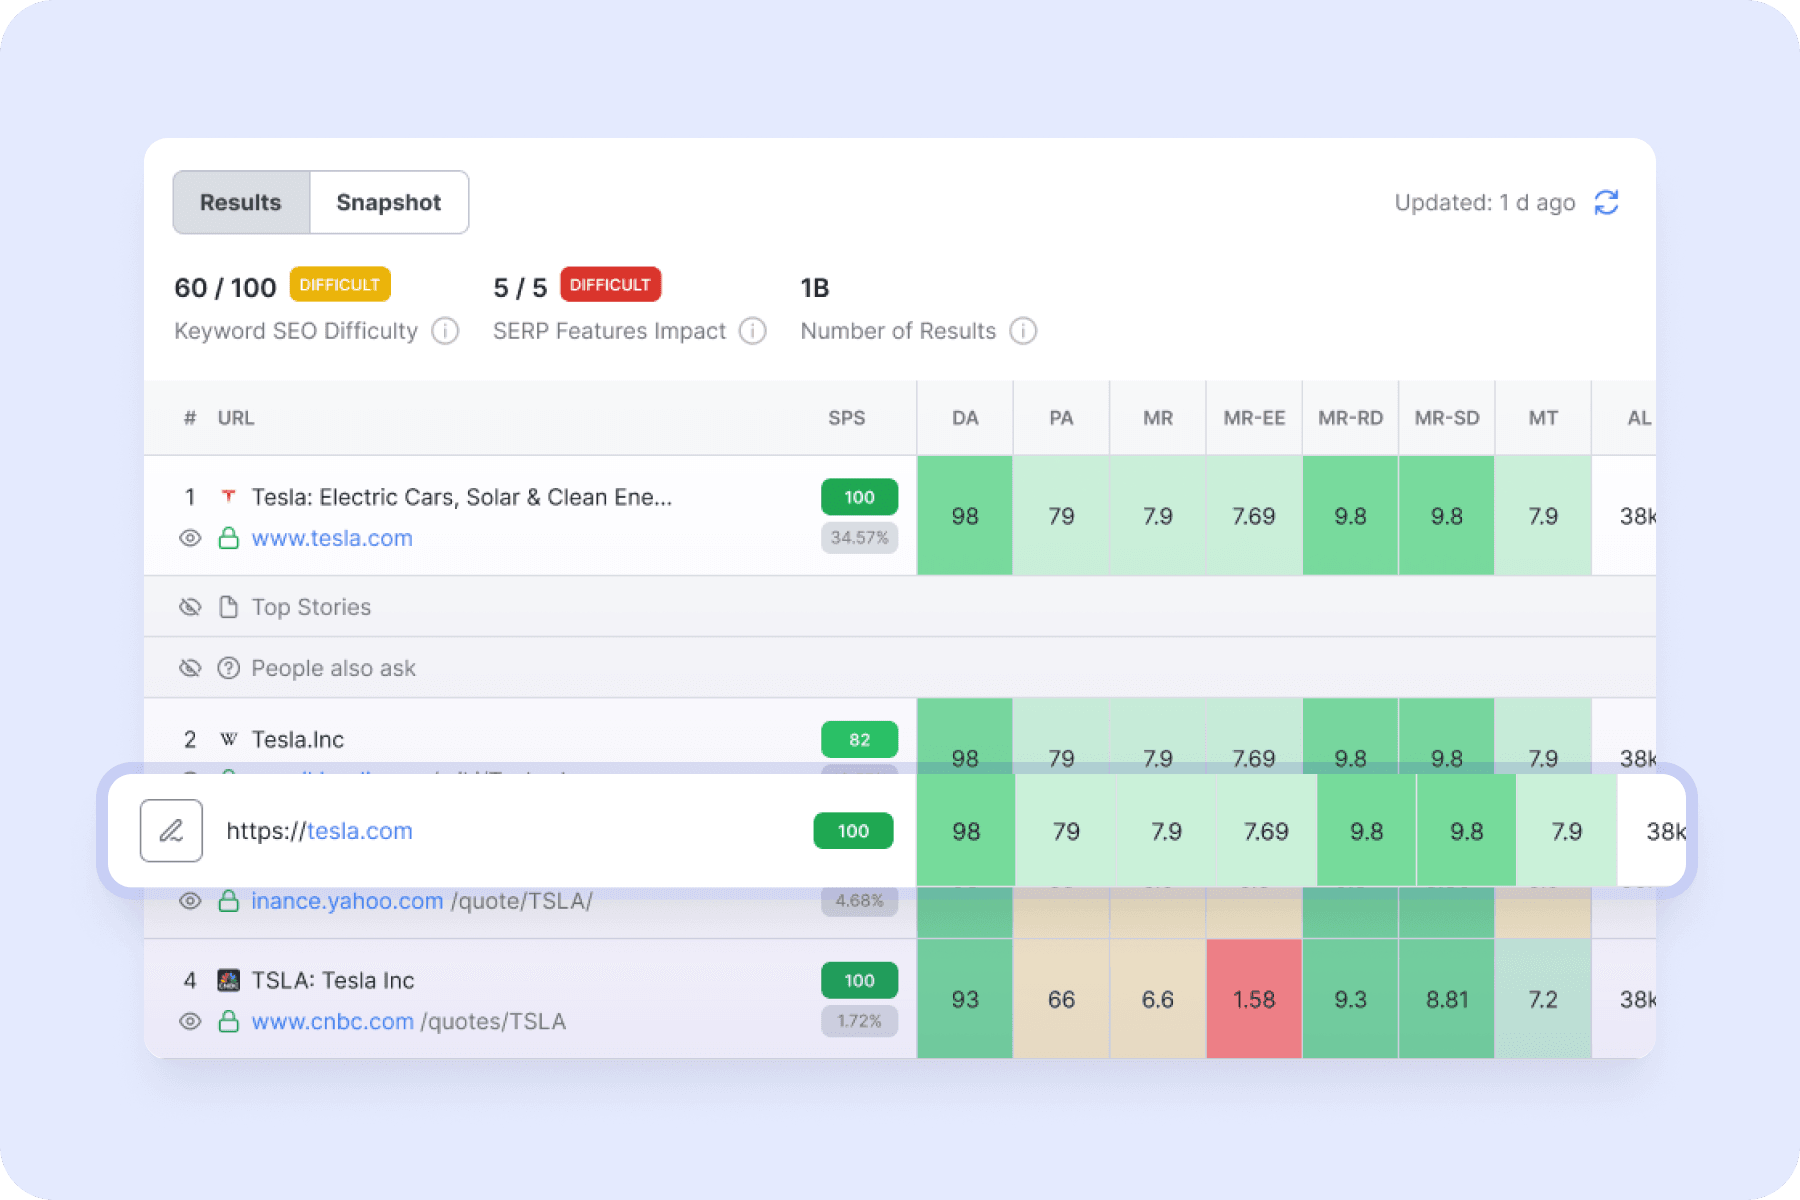Screen dimensions: 1800x1200
Task: Show info for SERP Features Impact
Action: pos(753,331)
